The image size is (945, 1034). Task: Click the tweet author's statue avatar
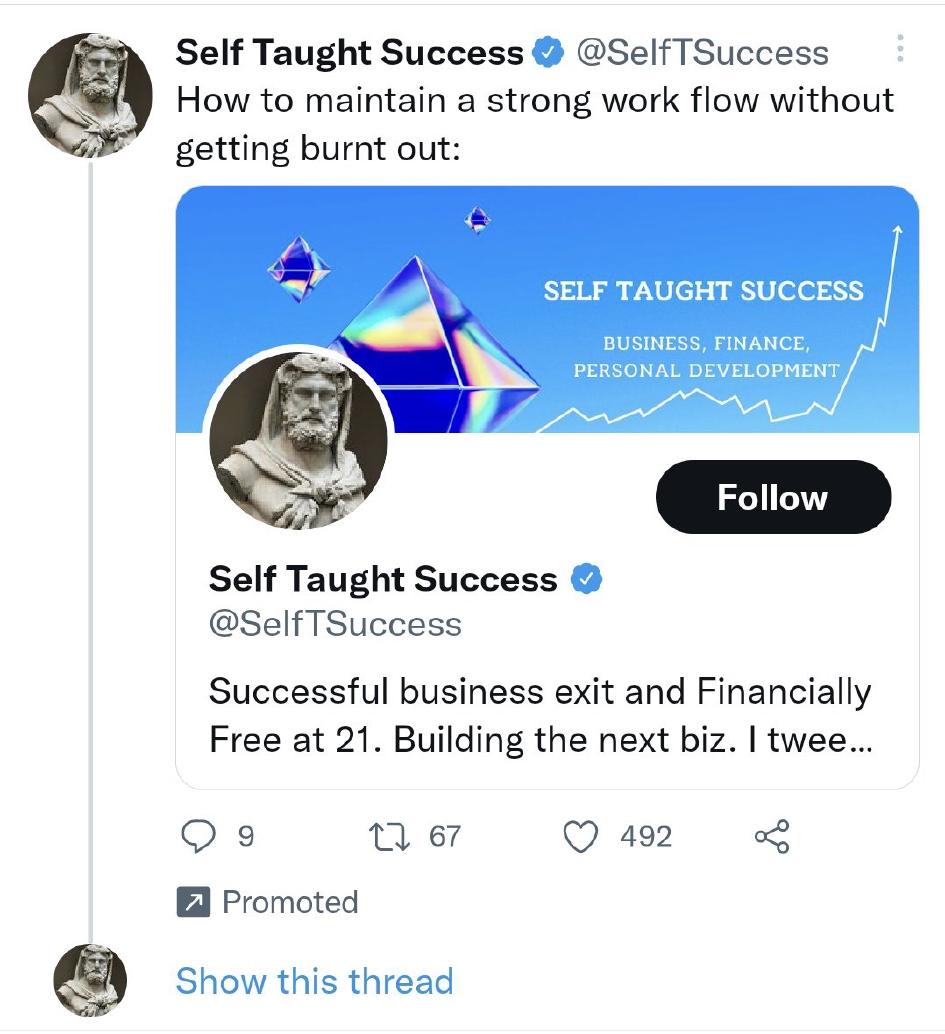click(x=89, y=94)
